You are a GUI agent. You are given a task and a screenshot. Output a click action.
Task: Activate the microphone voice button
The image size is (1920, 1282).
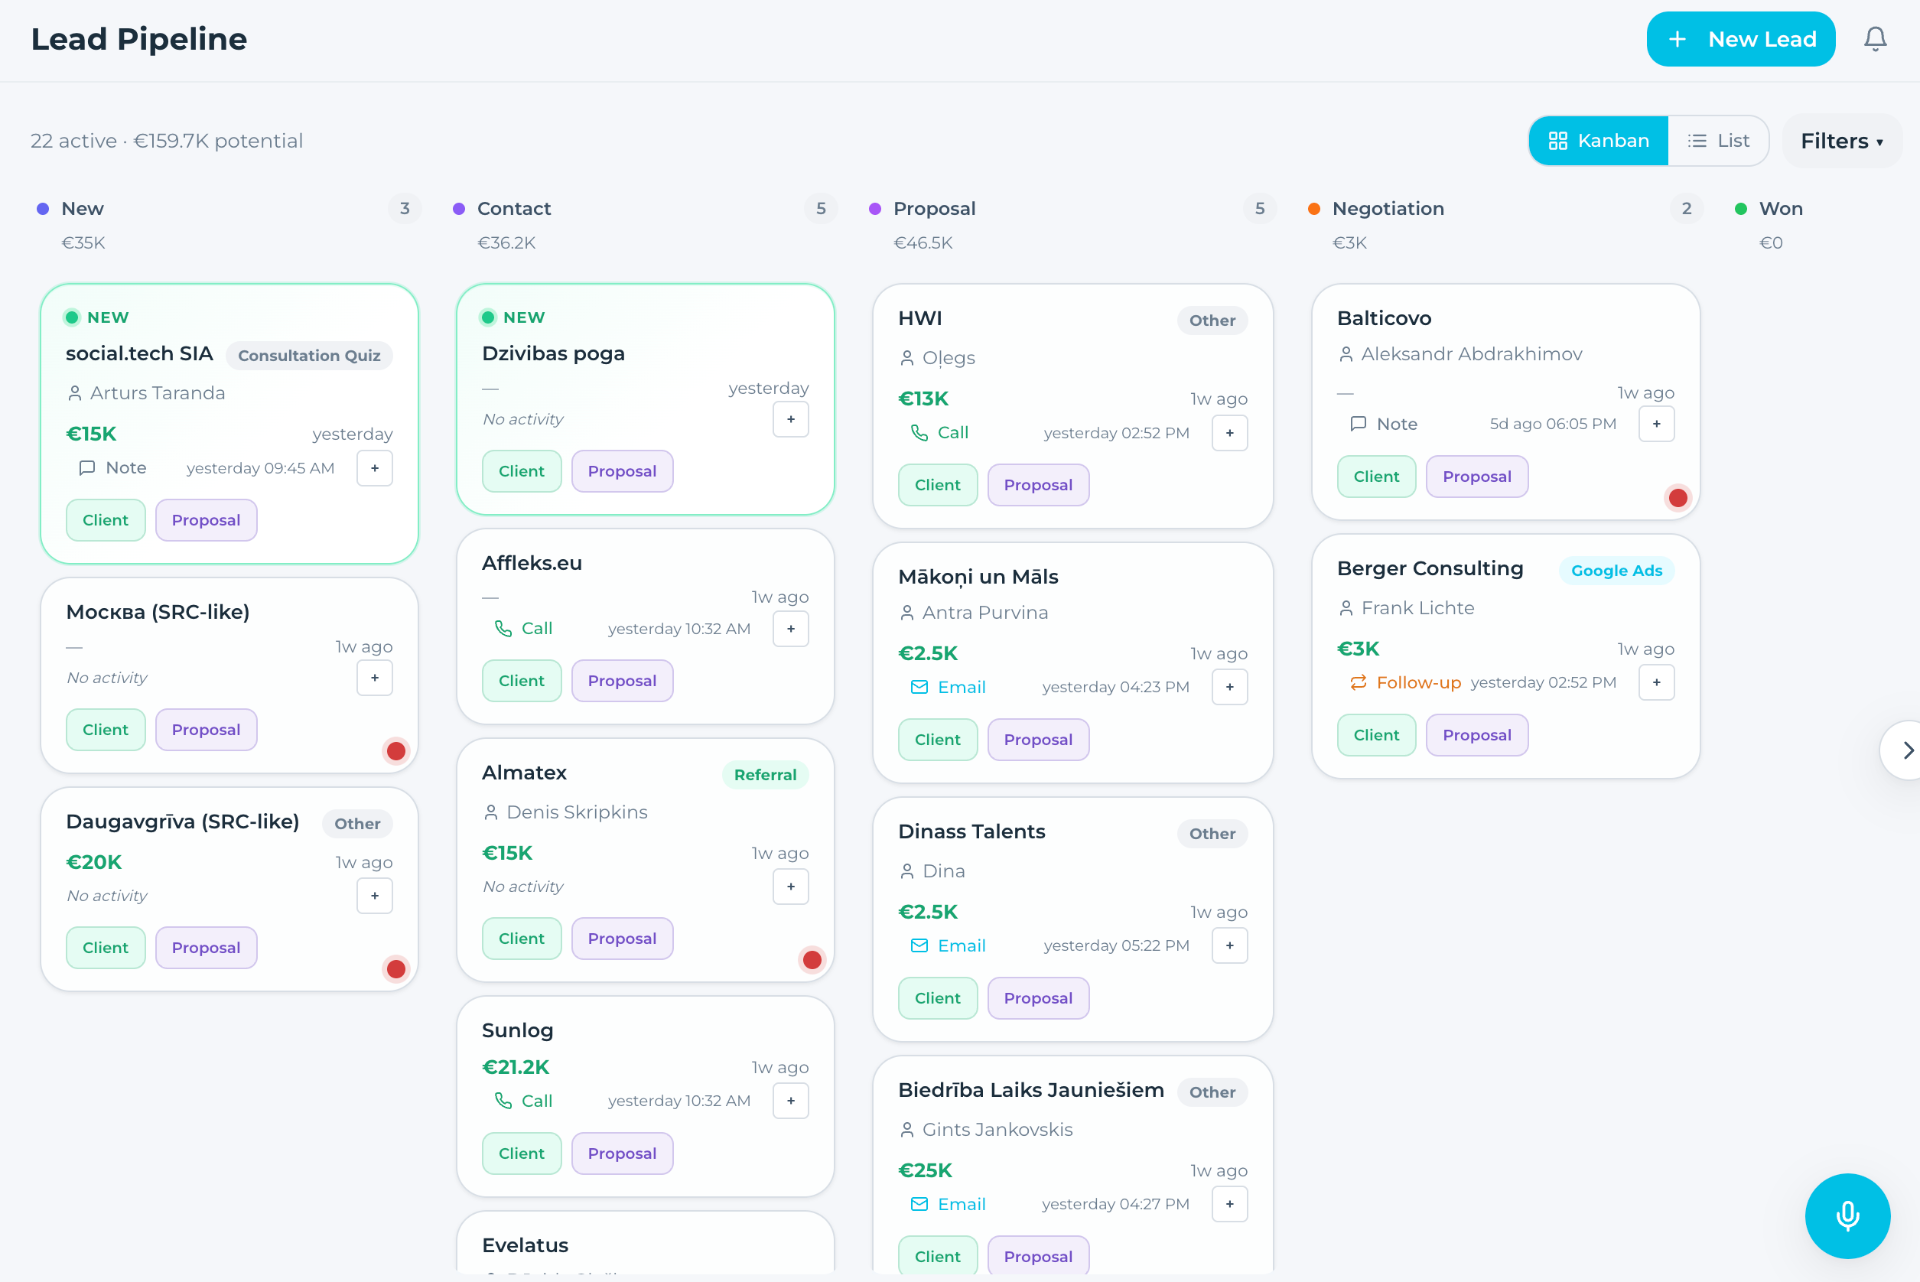pyautogui.click(x=1847, y=1215)
